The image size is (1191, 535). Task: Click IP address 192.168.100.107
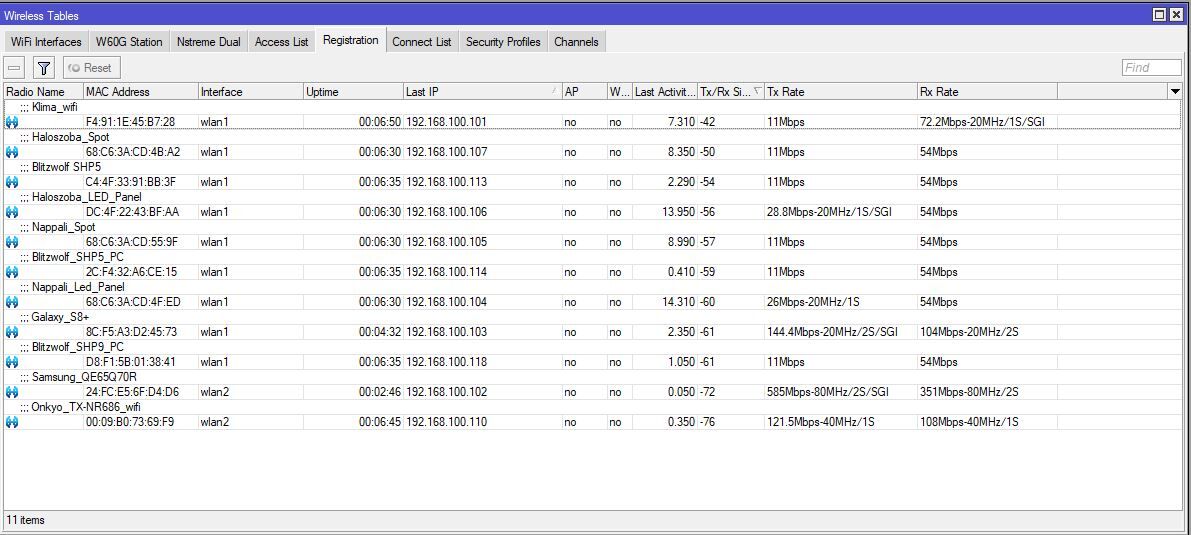tap(447, 152)
